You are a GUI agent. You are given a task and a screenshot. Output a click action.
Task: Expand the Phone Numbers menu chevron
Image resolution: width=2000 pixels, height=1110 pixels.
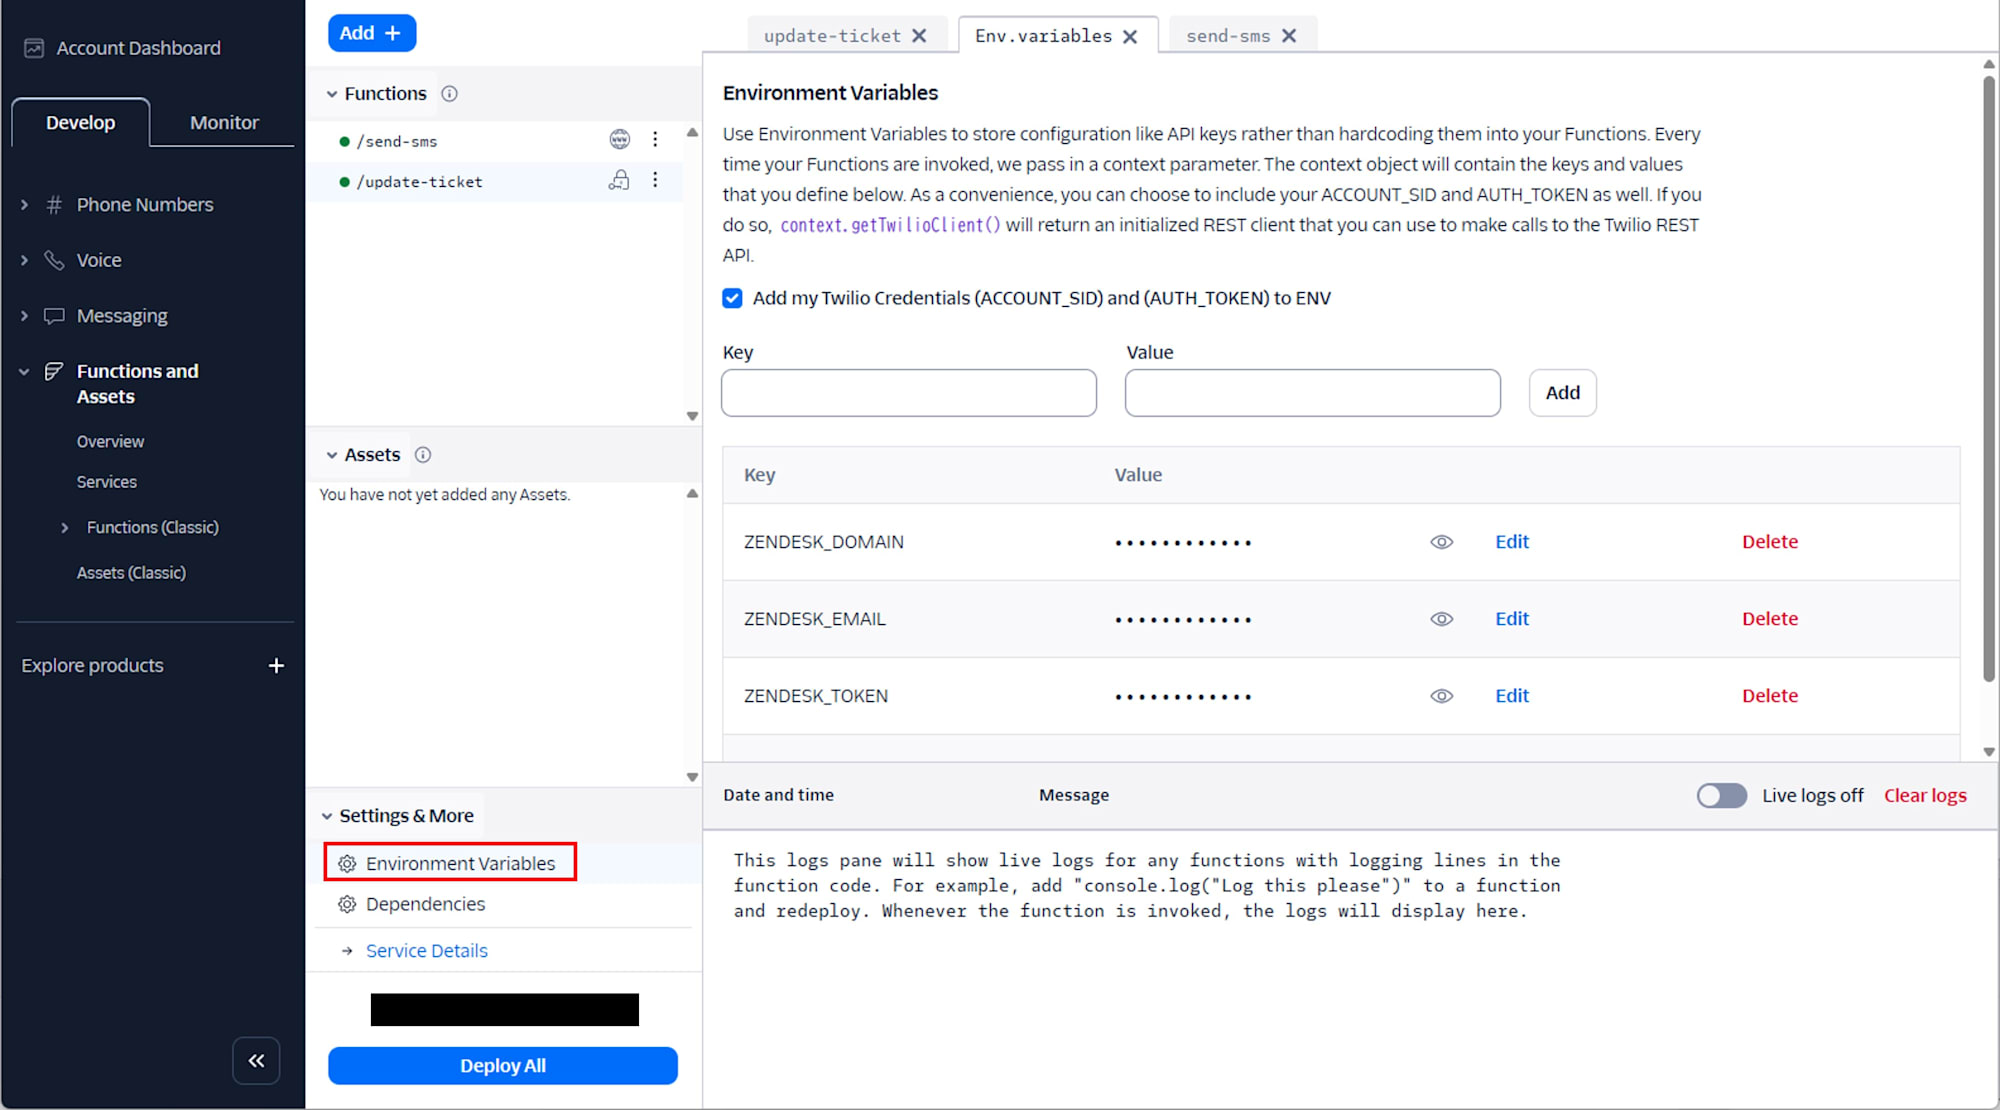tap(24, 205)
